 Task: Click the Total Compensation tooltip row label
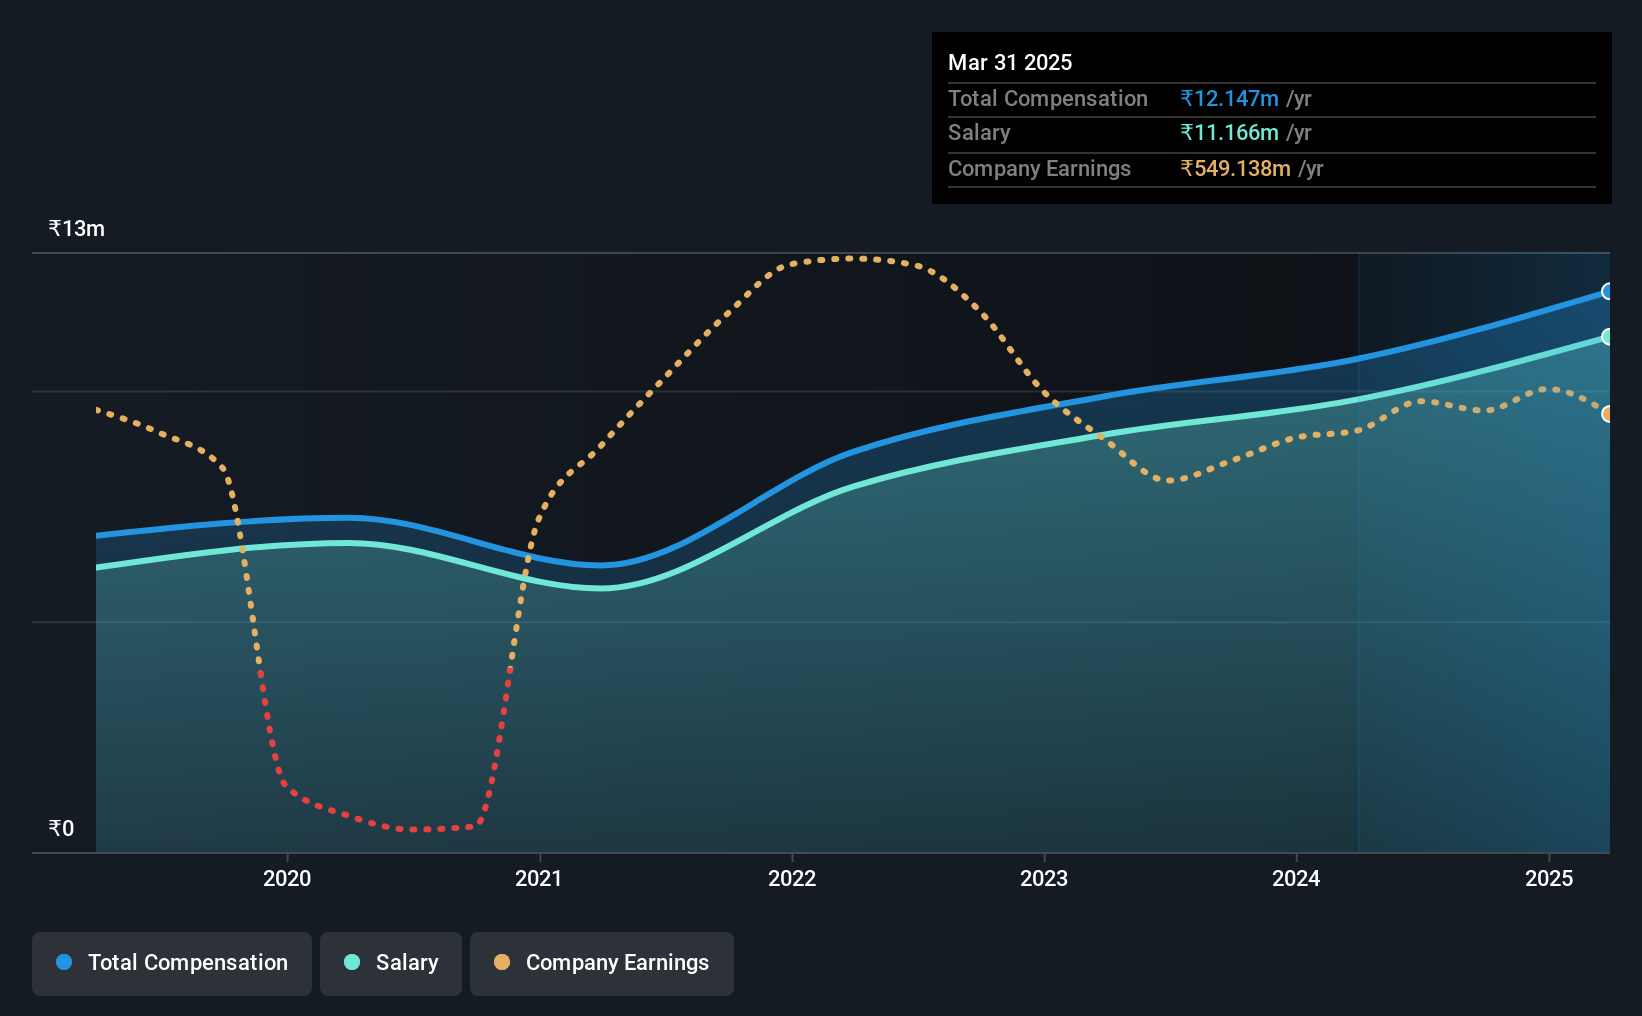point(1048,98)
